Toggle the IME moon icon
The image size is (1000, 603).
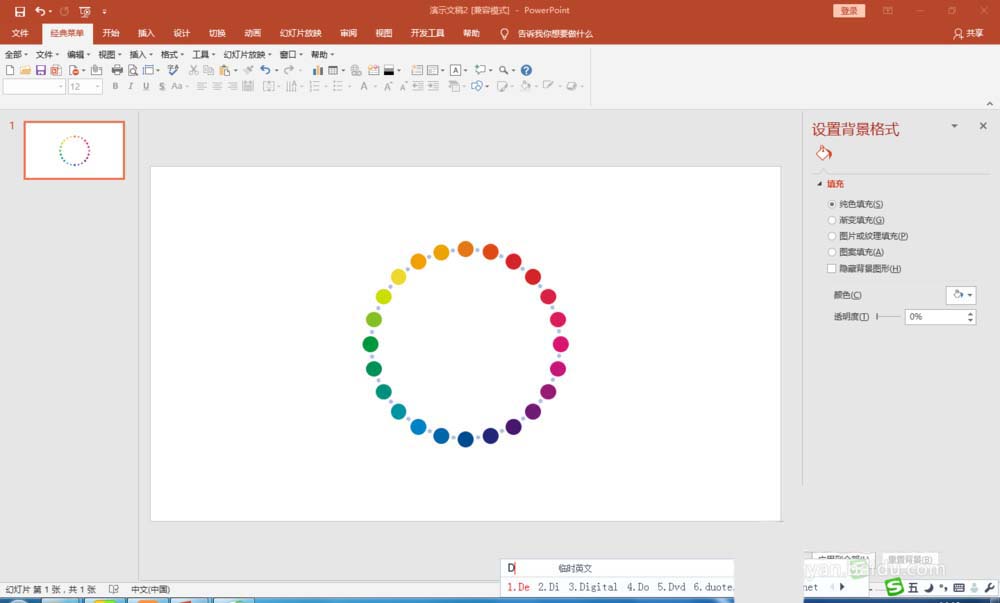(929, 588)
